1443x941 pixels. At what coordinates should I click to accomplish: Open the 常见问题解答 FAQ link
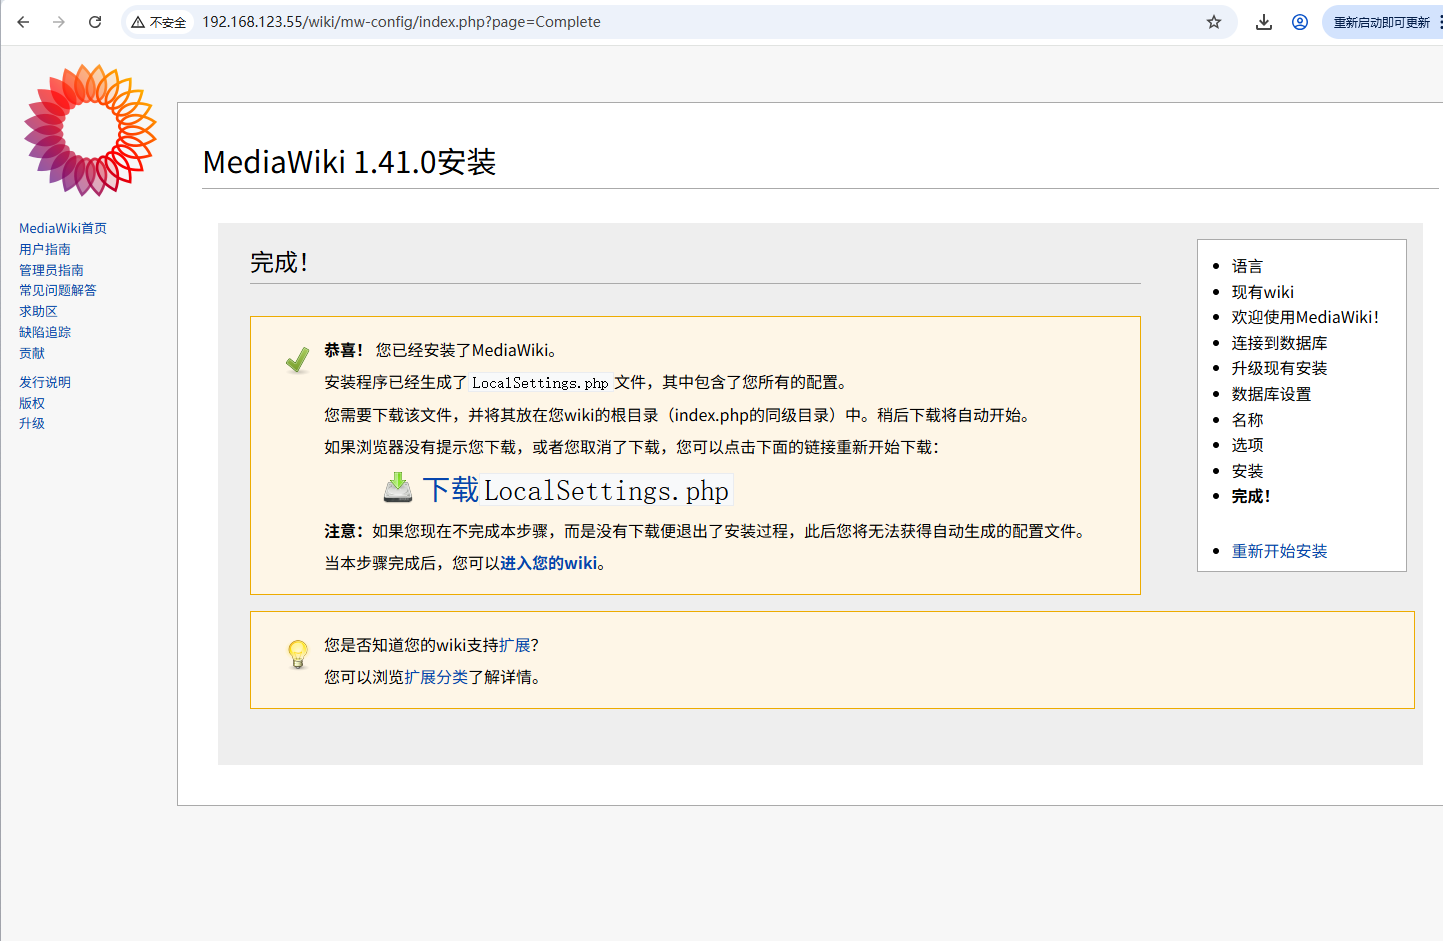57,290
